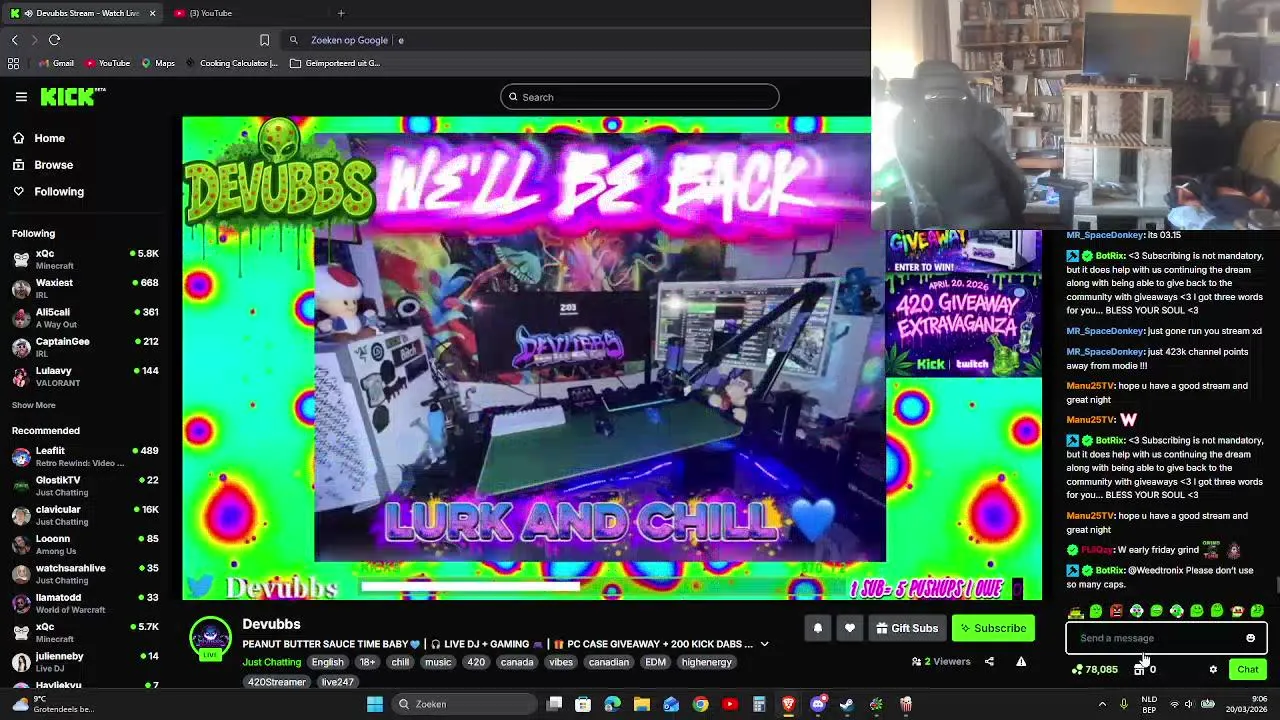
Task: Open Following in sidebar
Action: [48, 191]
